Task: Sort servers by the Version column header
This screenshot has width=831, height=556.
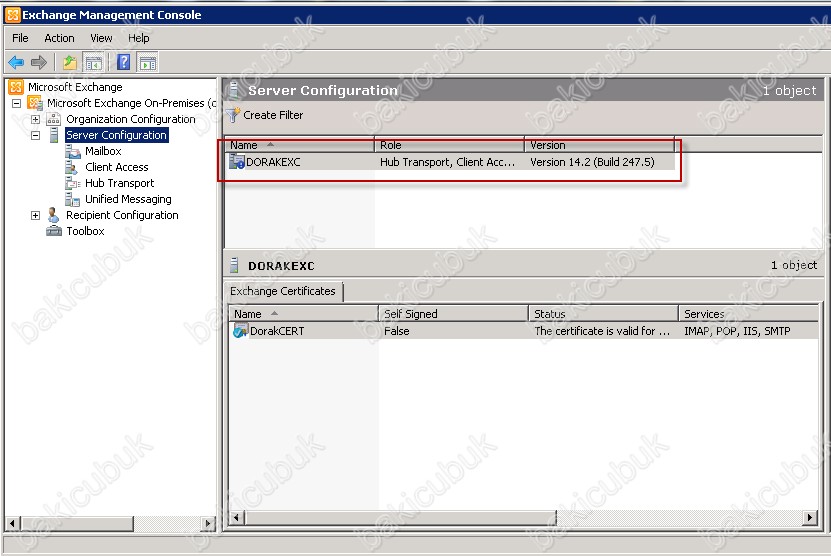Action: coord(599,145)
